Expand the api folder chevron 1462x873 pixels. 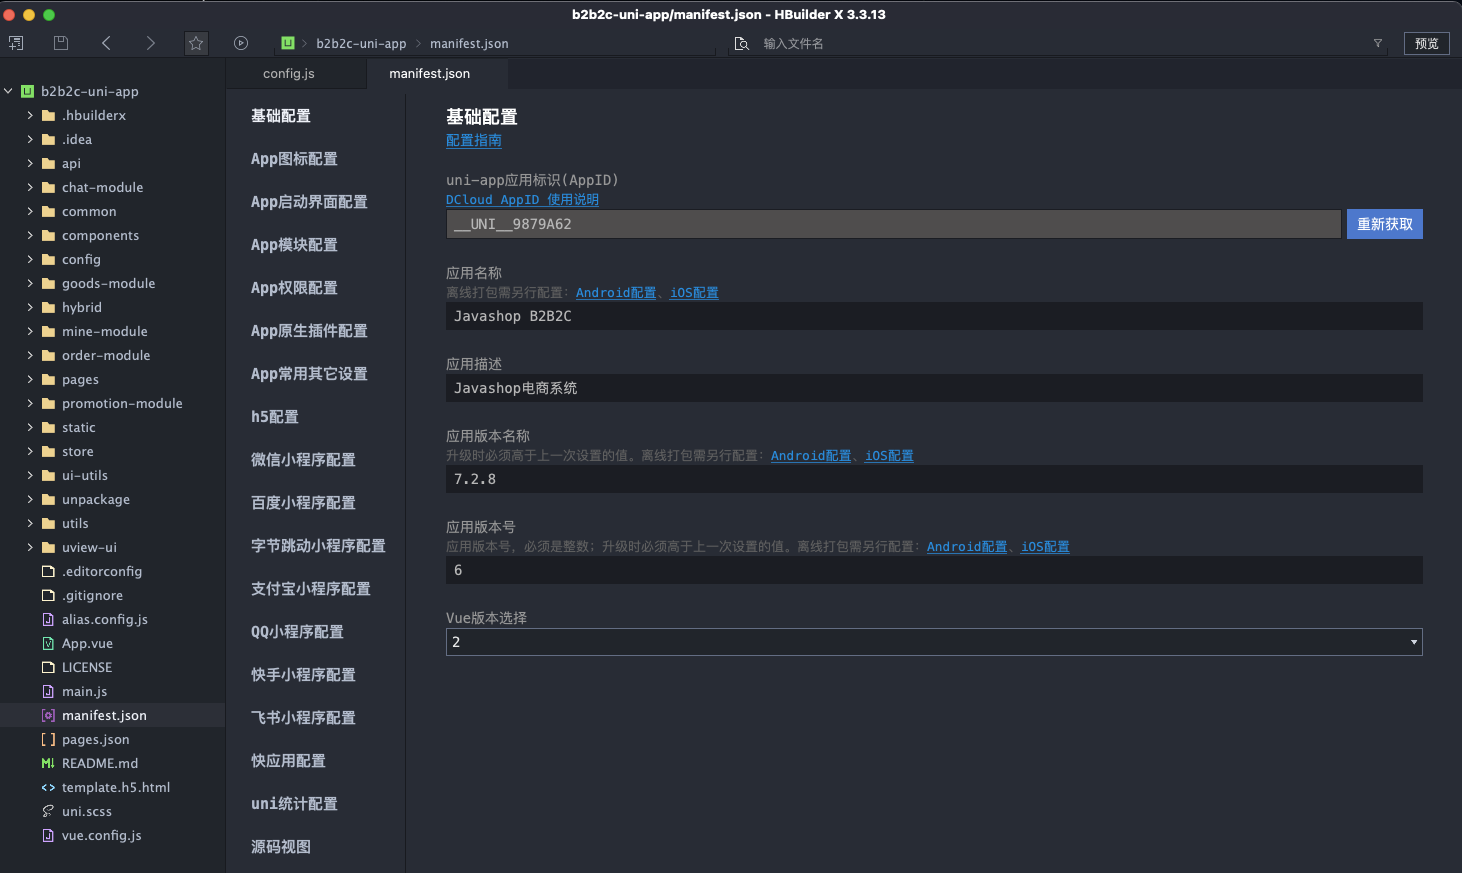pos(30,163)
